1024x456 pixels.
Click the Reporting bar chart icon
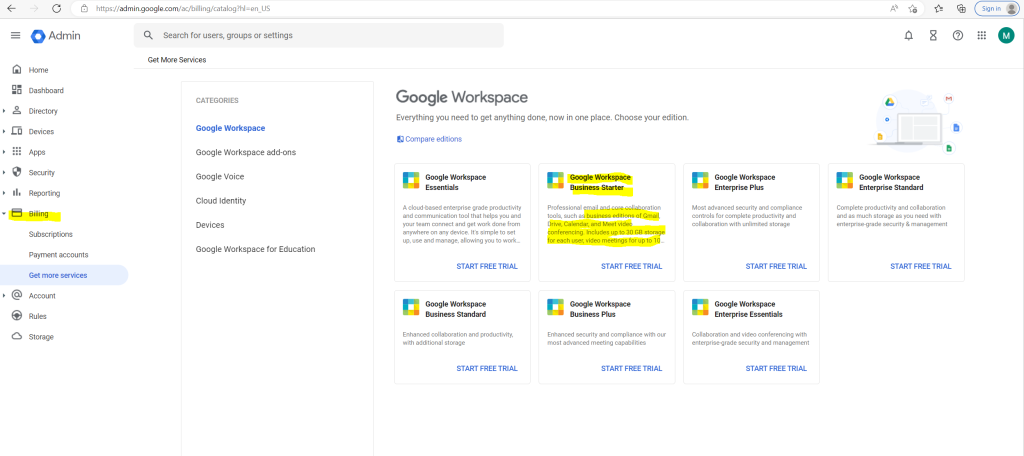click(17, 193)
